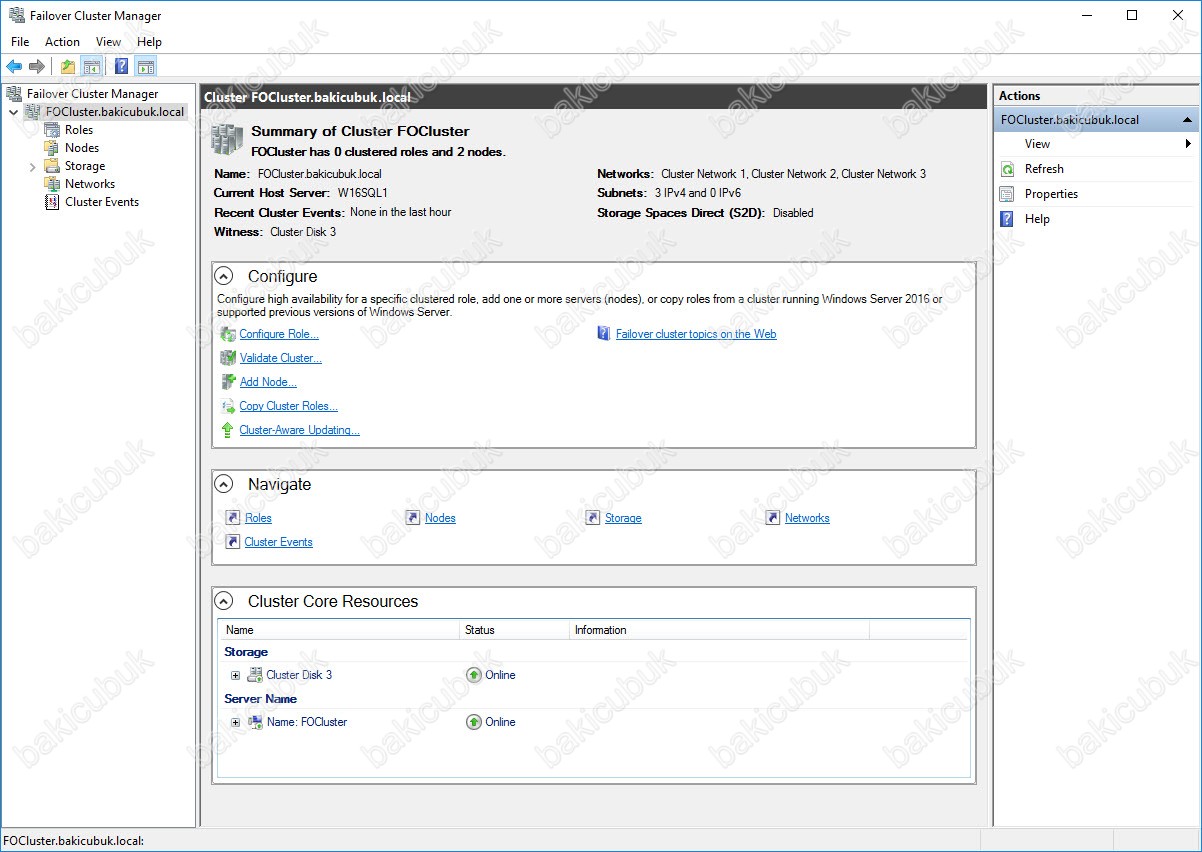Open the Configure Role... link
The image size is (1202, 852).
pos(279,334)
